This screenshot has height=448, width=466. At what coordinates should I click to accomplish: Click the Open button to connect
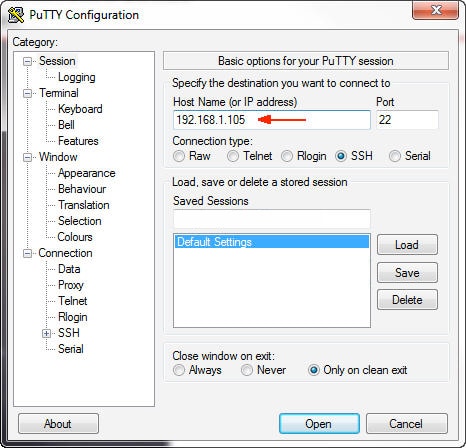point(319,424)
